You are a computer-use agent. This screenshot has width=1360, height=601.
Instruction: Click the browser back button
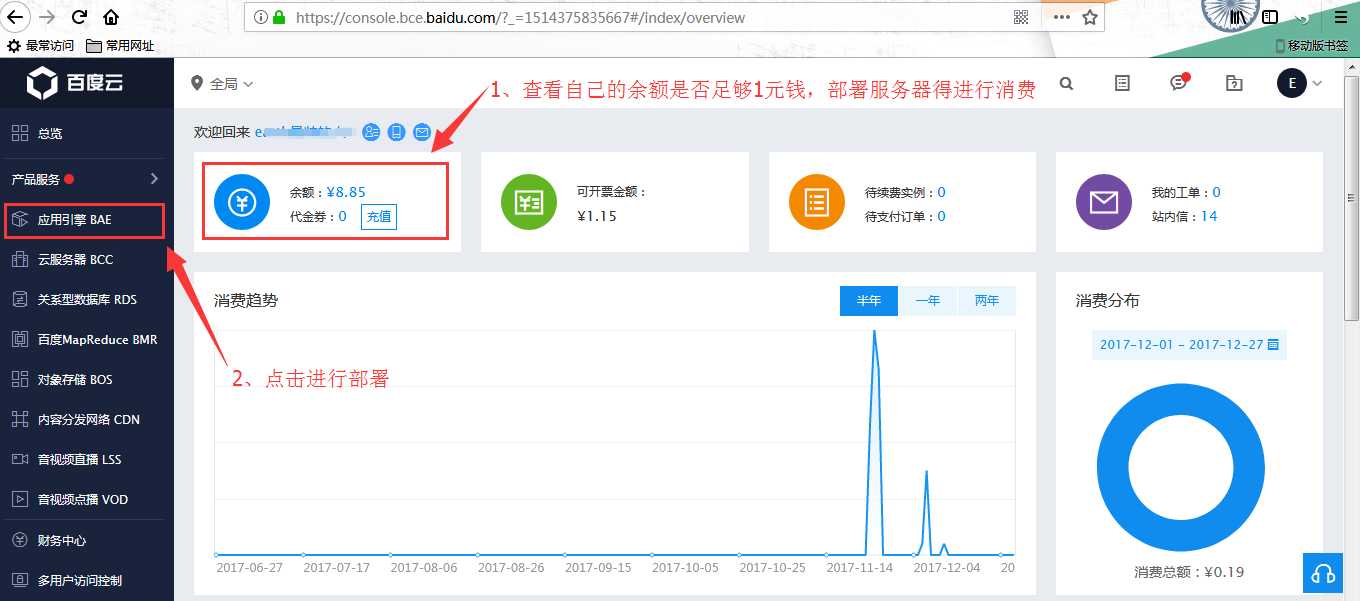pyautogui.click(x=15, y=18)
